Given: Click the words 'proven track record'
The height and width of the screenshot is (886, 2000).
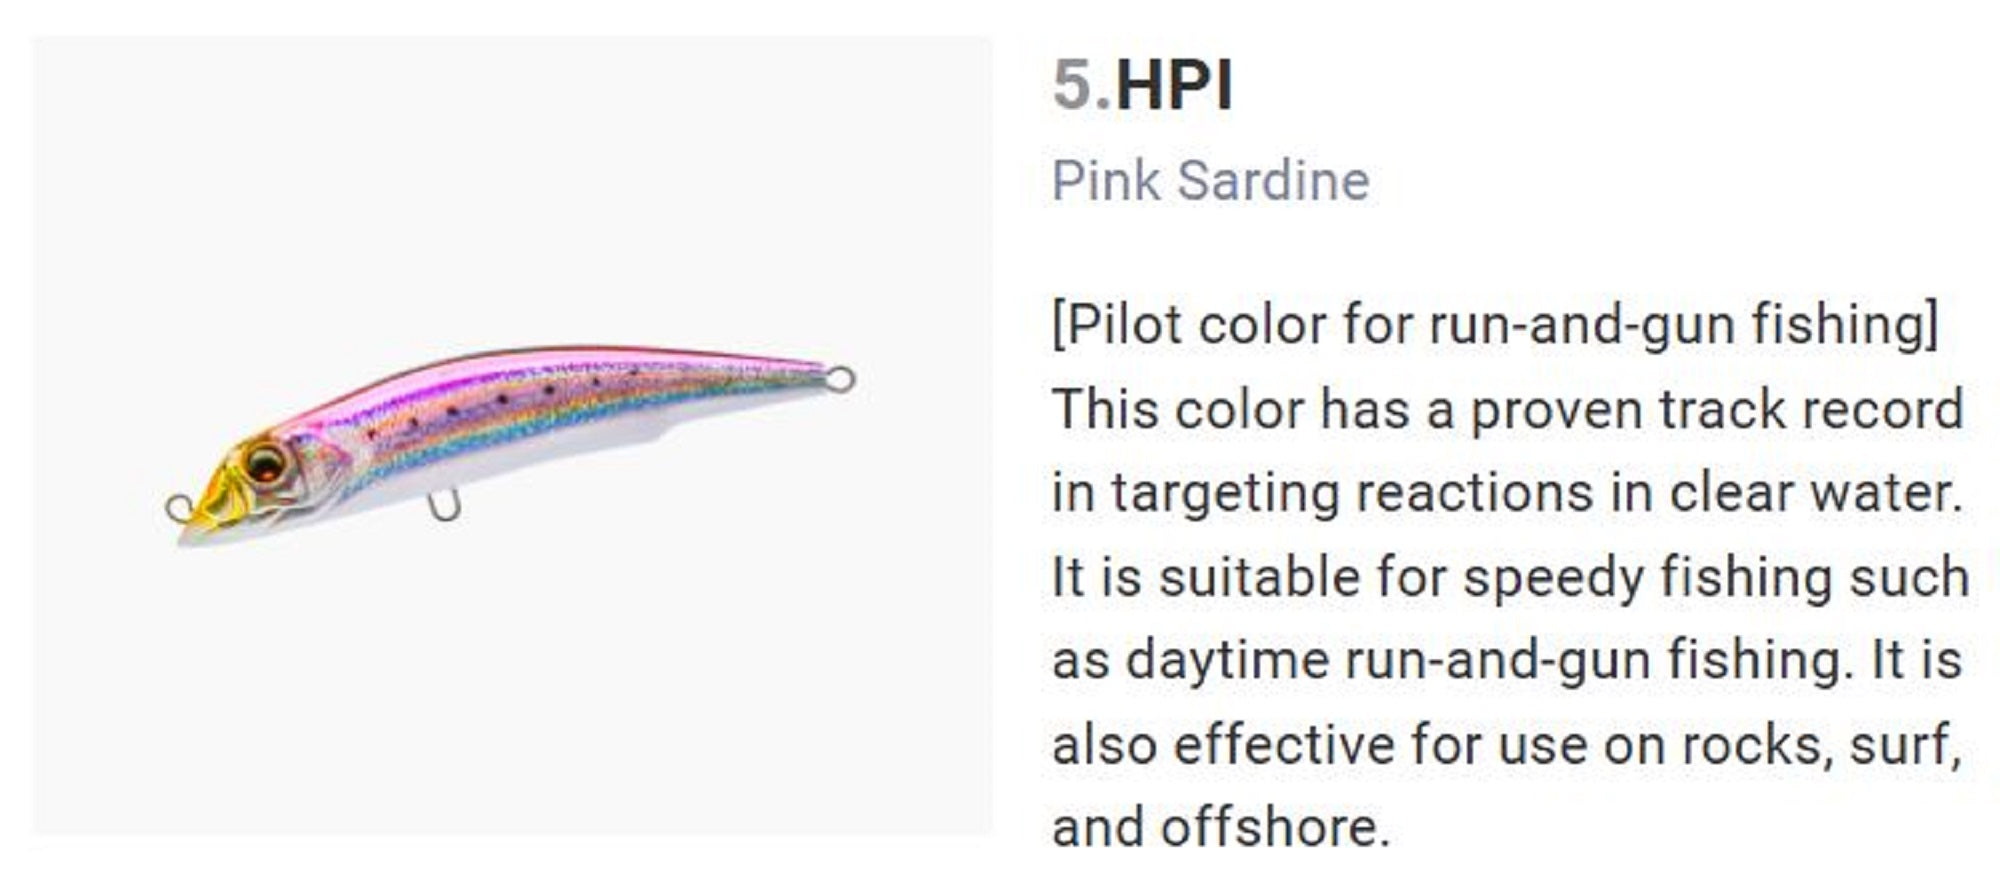Looking at the screenshot, I should click(1717, 409).
